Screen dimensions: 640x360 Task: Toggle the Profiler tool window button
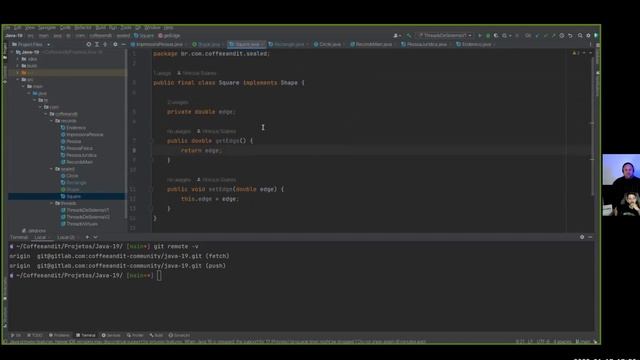(x=135, y=336)
